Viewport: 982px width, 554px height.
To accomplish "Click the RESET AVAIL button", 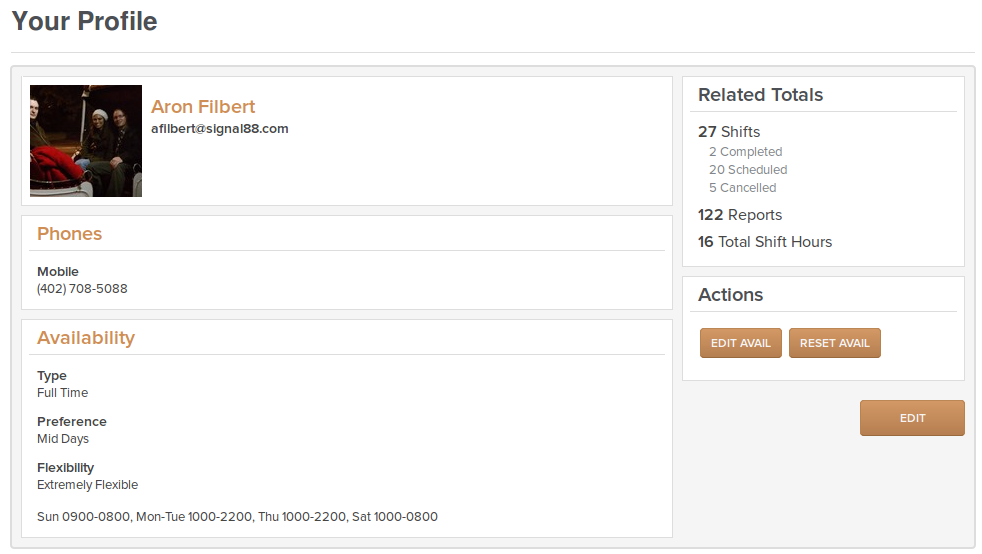I will [x=834, y=343].
